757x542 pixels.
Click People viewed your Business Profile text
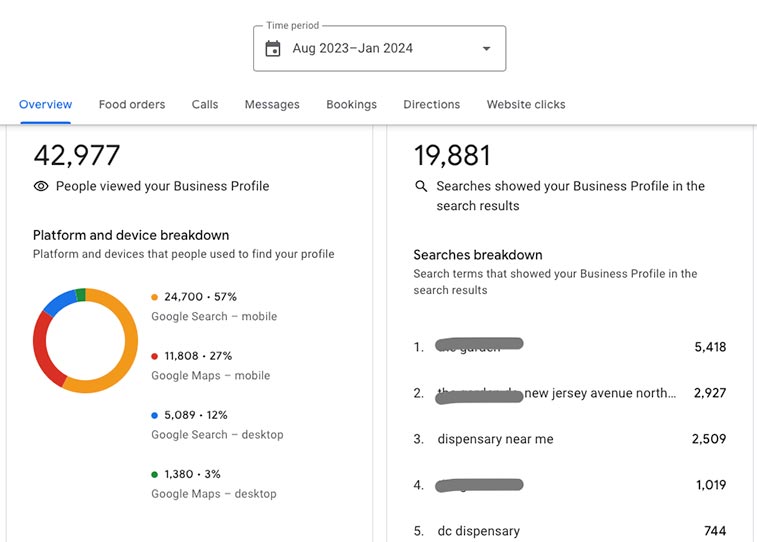point(162,186)
